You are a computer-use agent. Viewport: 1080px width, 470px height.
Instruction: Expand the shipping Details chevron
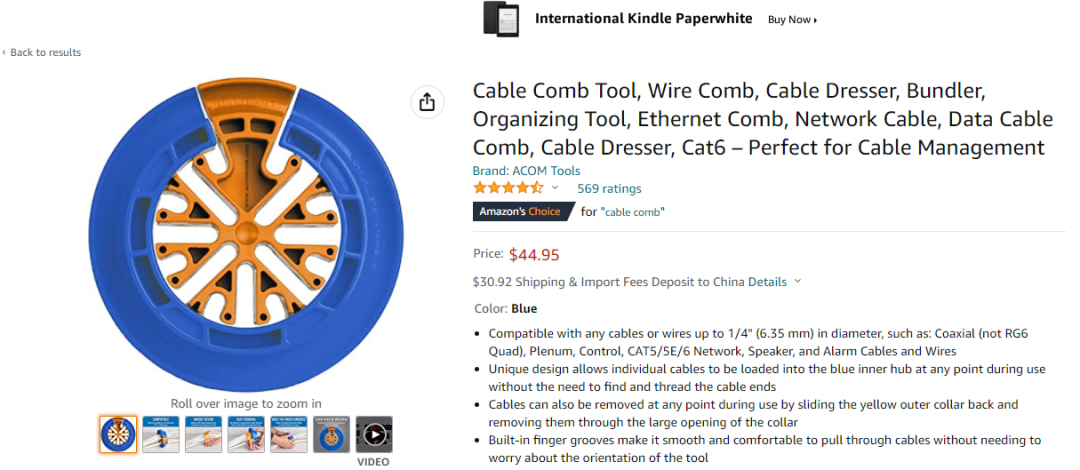coord(798,282)
